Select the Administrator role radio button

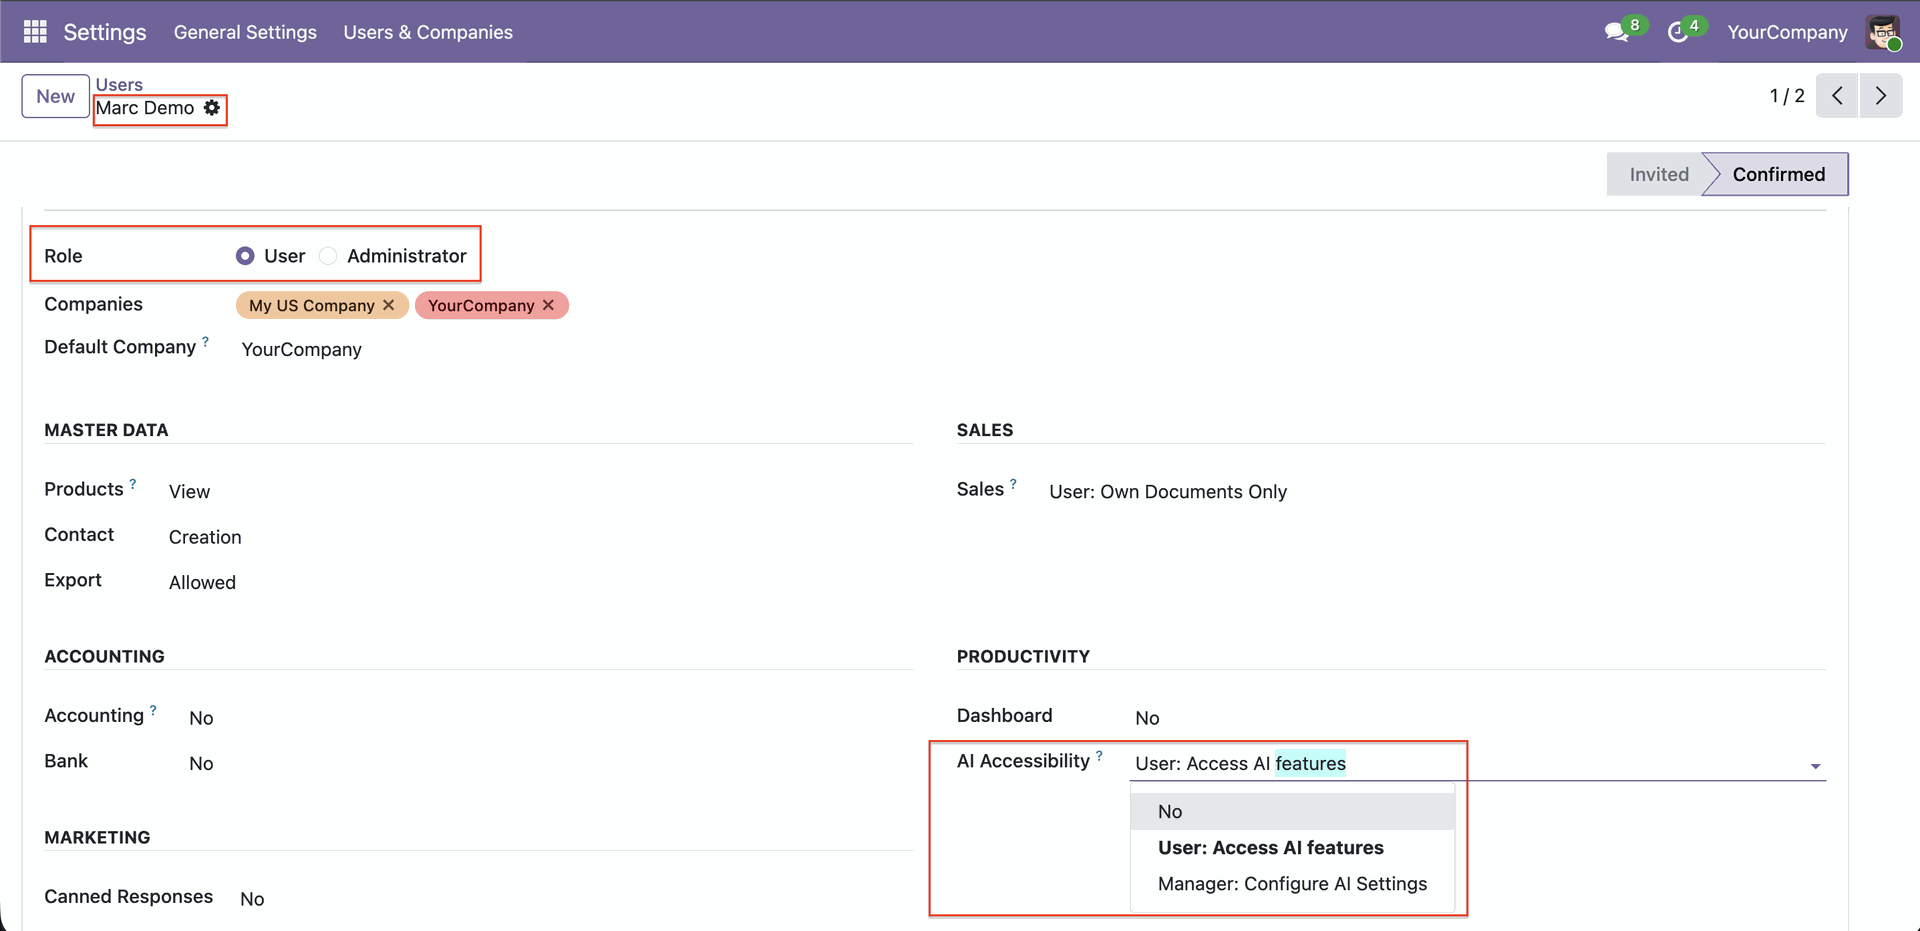tap(328, 256)
